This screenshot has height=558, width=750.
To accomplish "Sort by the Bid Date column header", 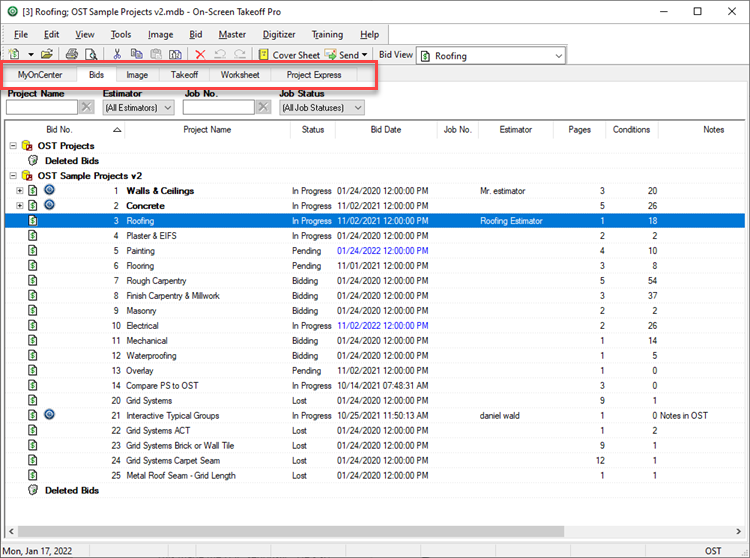I will click(386, 130).
